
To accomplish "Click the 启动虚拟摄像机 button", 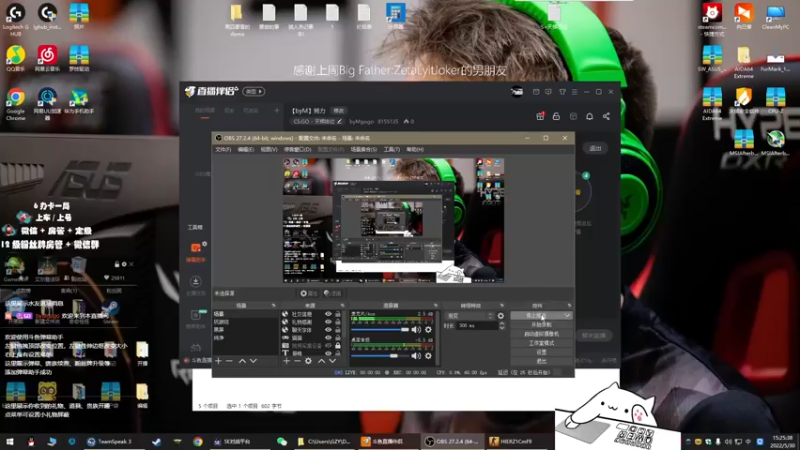I will pos(541,334).
